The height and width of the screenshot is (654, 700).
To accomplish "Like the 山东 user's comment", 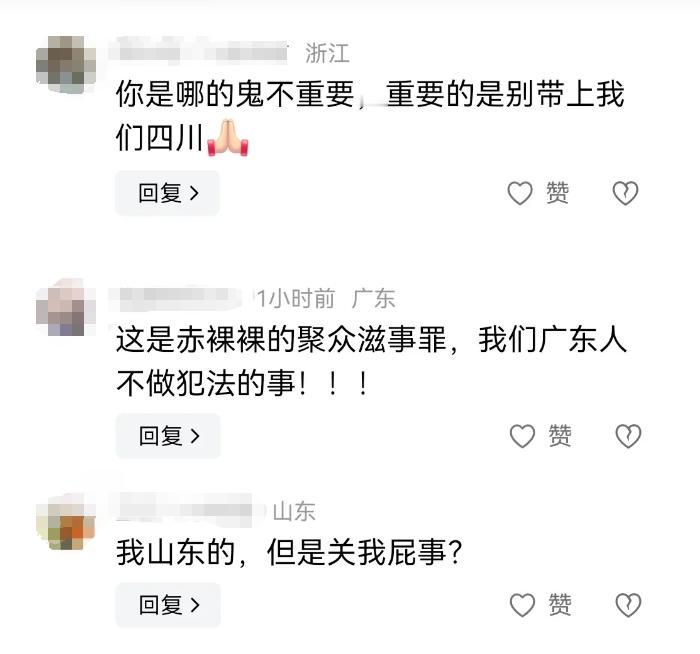I will (x=522, y=605).
